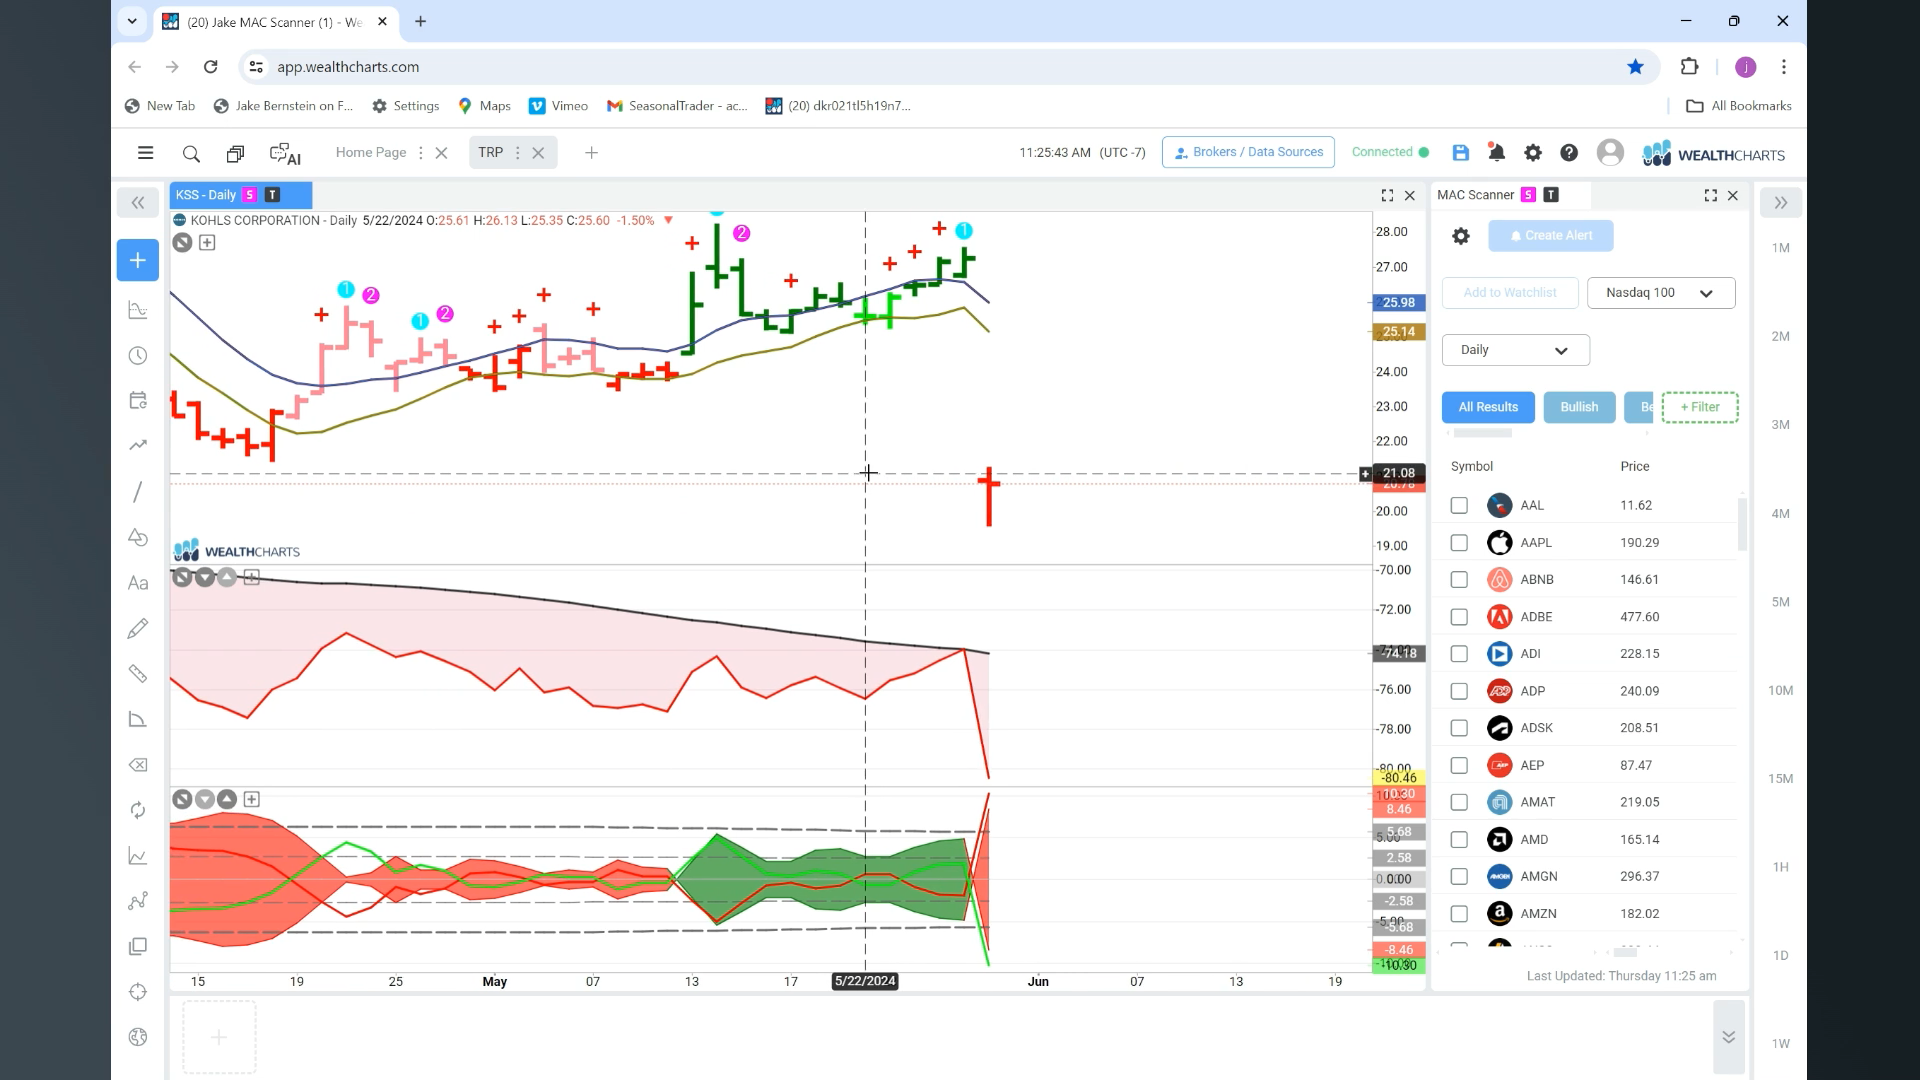The height and width of the screenshot is (1080, 1920).
Task: Open the clock time tool icon
Action: tap(138, 356)
